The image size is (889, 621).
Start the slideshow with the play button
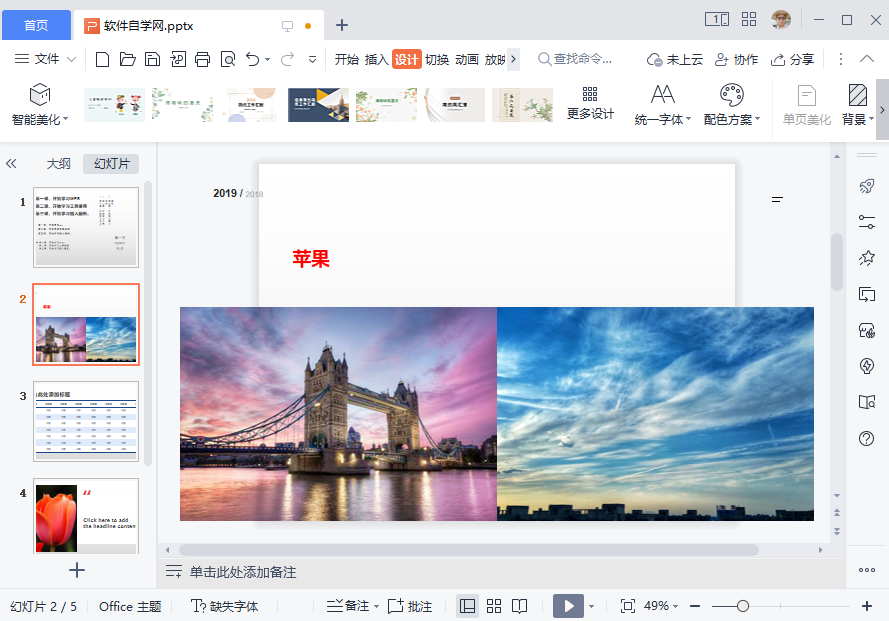click(568, 606)
